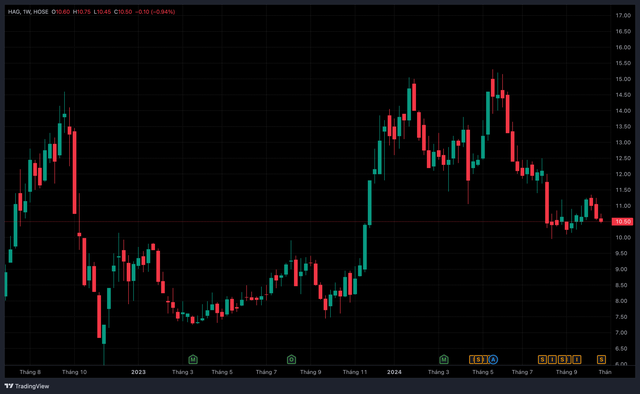
Task: Click the open value O10.60
Action: coord(60,12)
